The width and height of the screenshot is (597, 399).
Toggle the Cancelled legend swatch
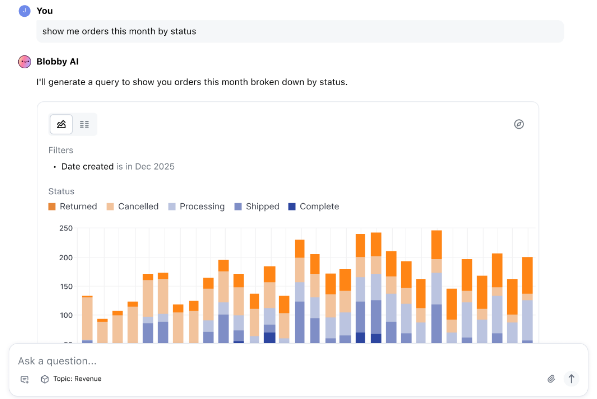click(110, 206)
